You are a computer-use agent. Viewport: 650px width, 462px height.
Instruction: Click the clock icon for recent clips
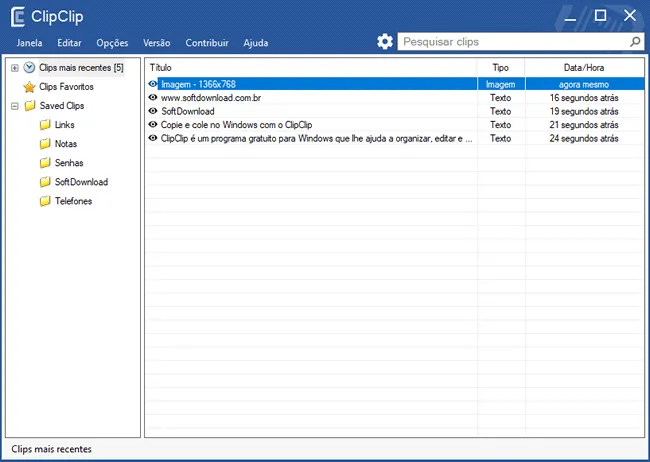pos(29,67)
